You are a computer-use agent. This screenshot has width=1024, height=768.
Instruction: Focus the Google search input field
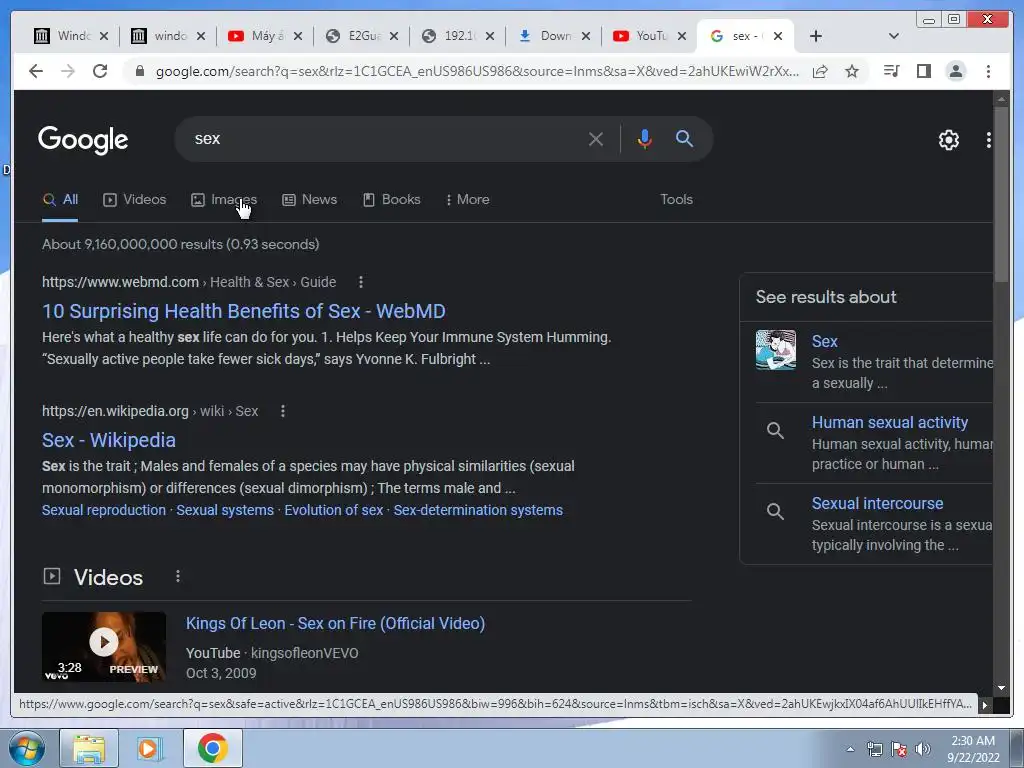[x=385, y=139]
